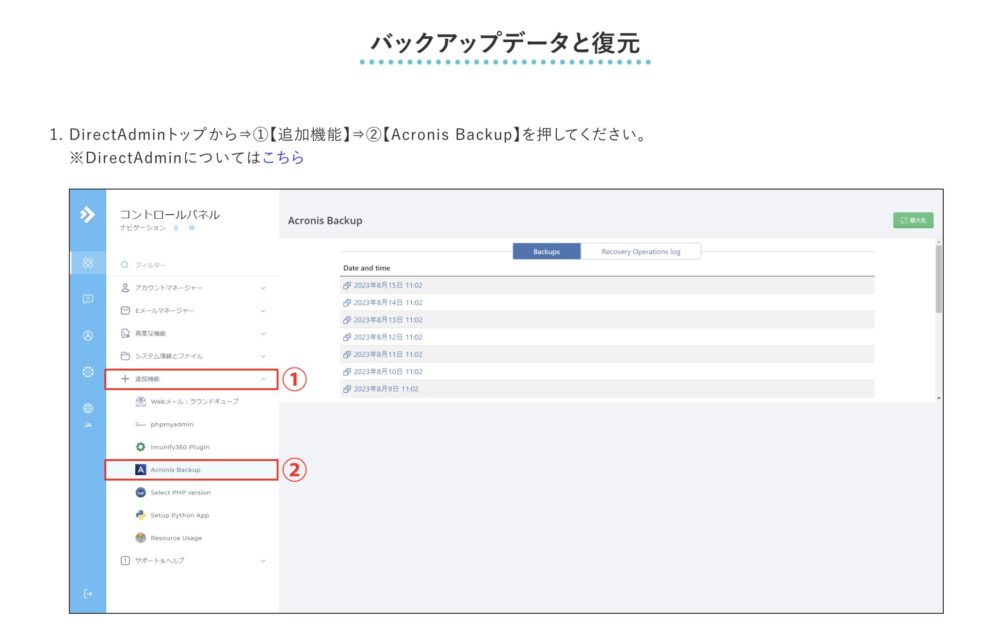1000x640 pixels.
Task: Click the plus icon next to 追加機能
Action: pos(125,379)
